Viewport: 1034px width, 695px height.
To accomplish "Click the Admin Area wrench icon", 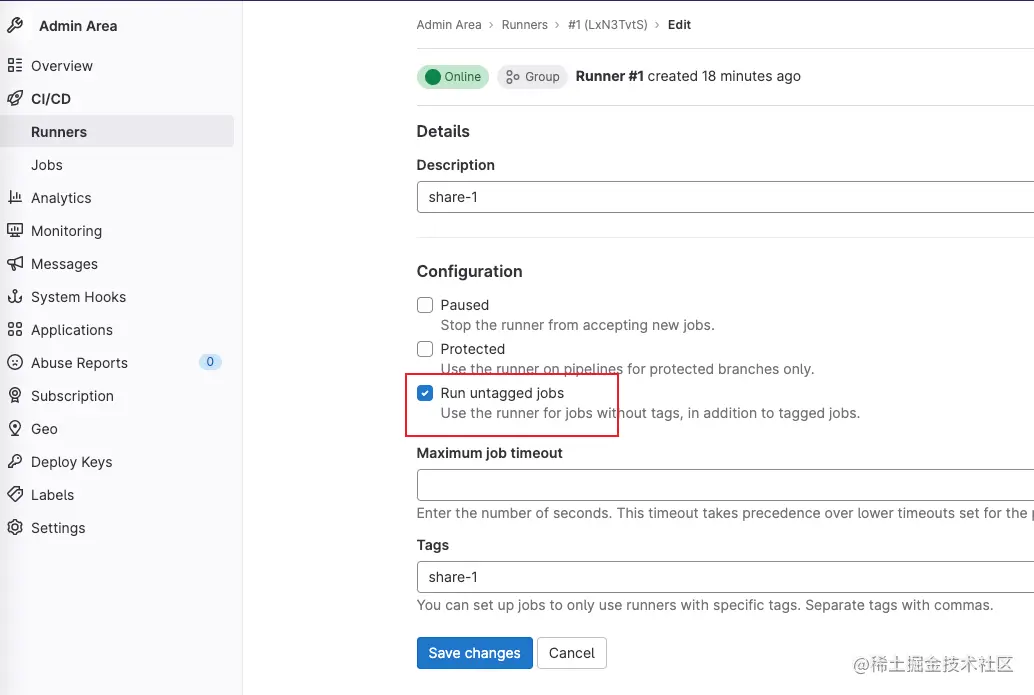I will pyautogui.click(x=15, y=26).
